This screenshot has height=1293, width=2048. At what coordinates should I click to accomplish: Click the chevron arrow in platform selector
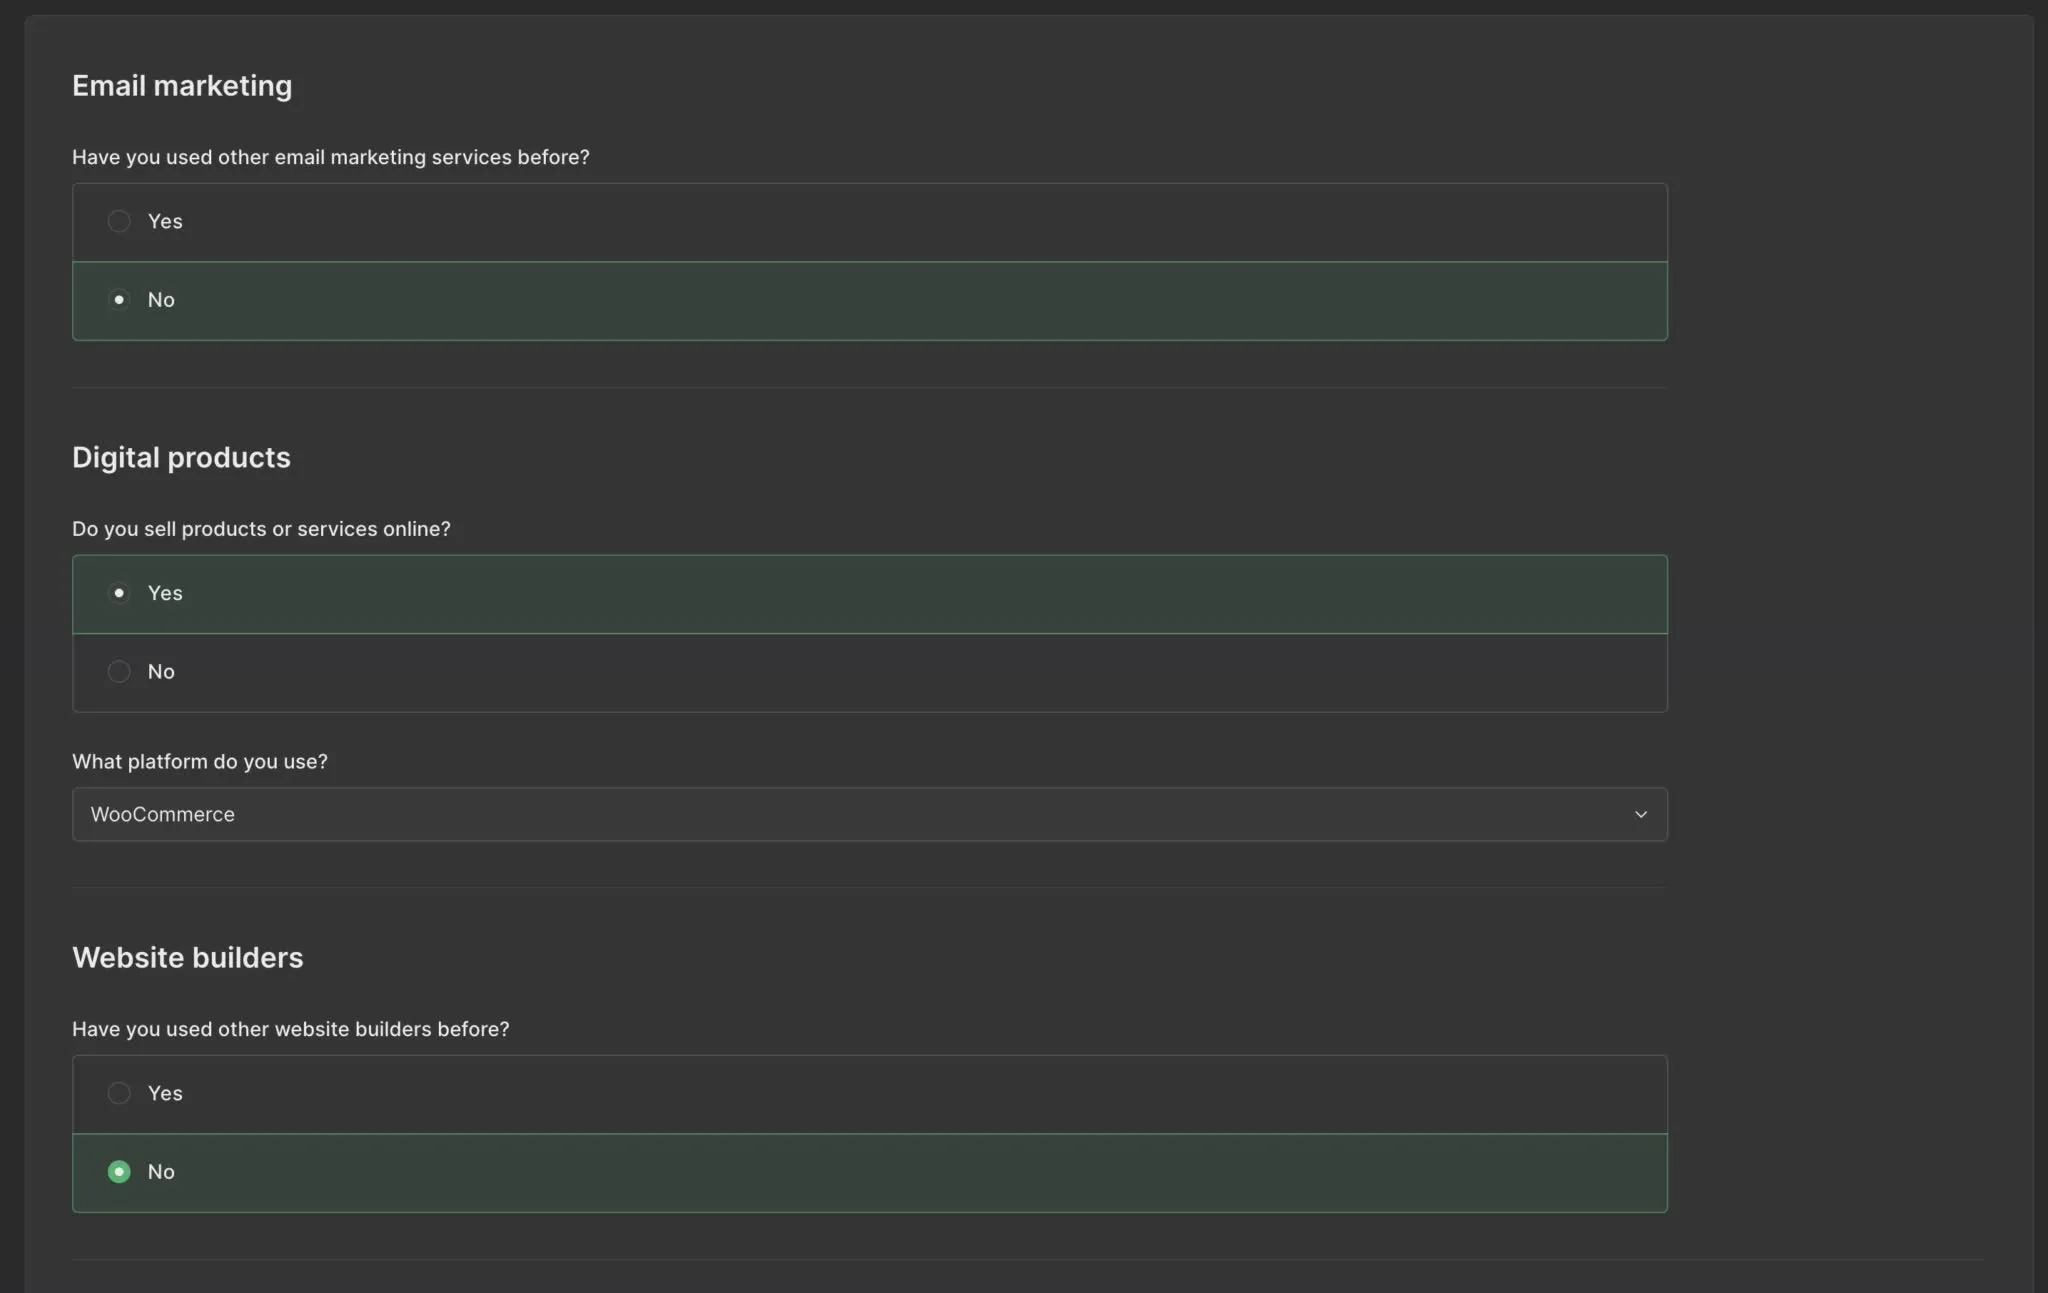1640,814
